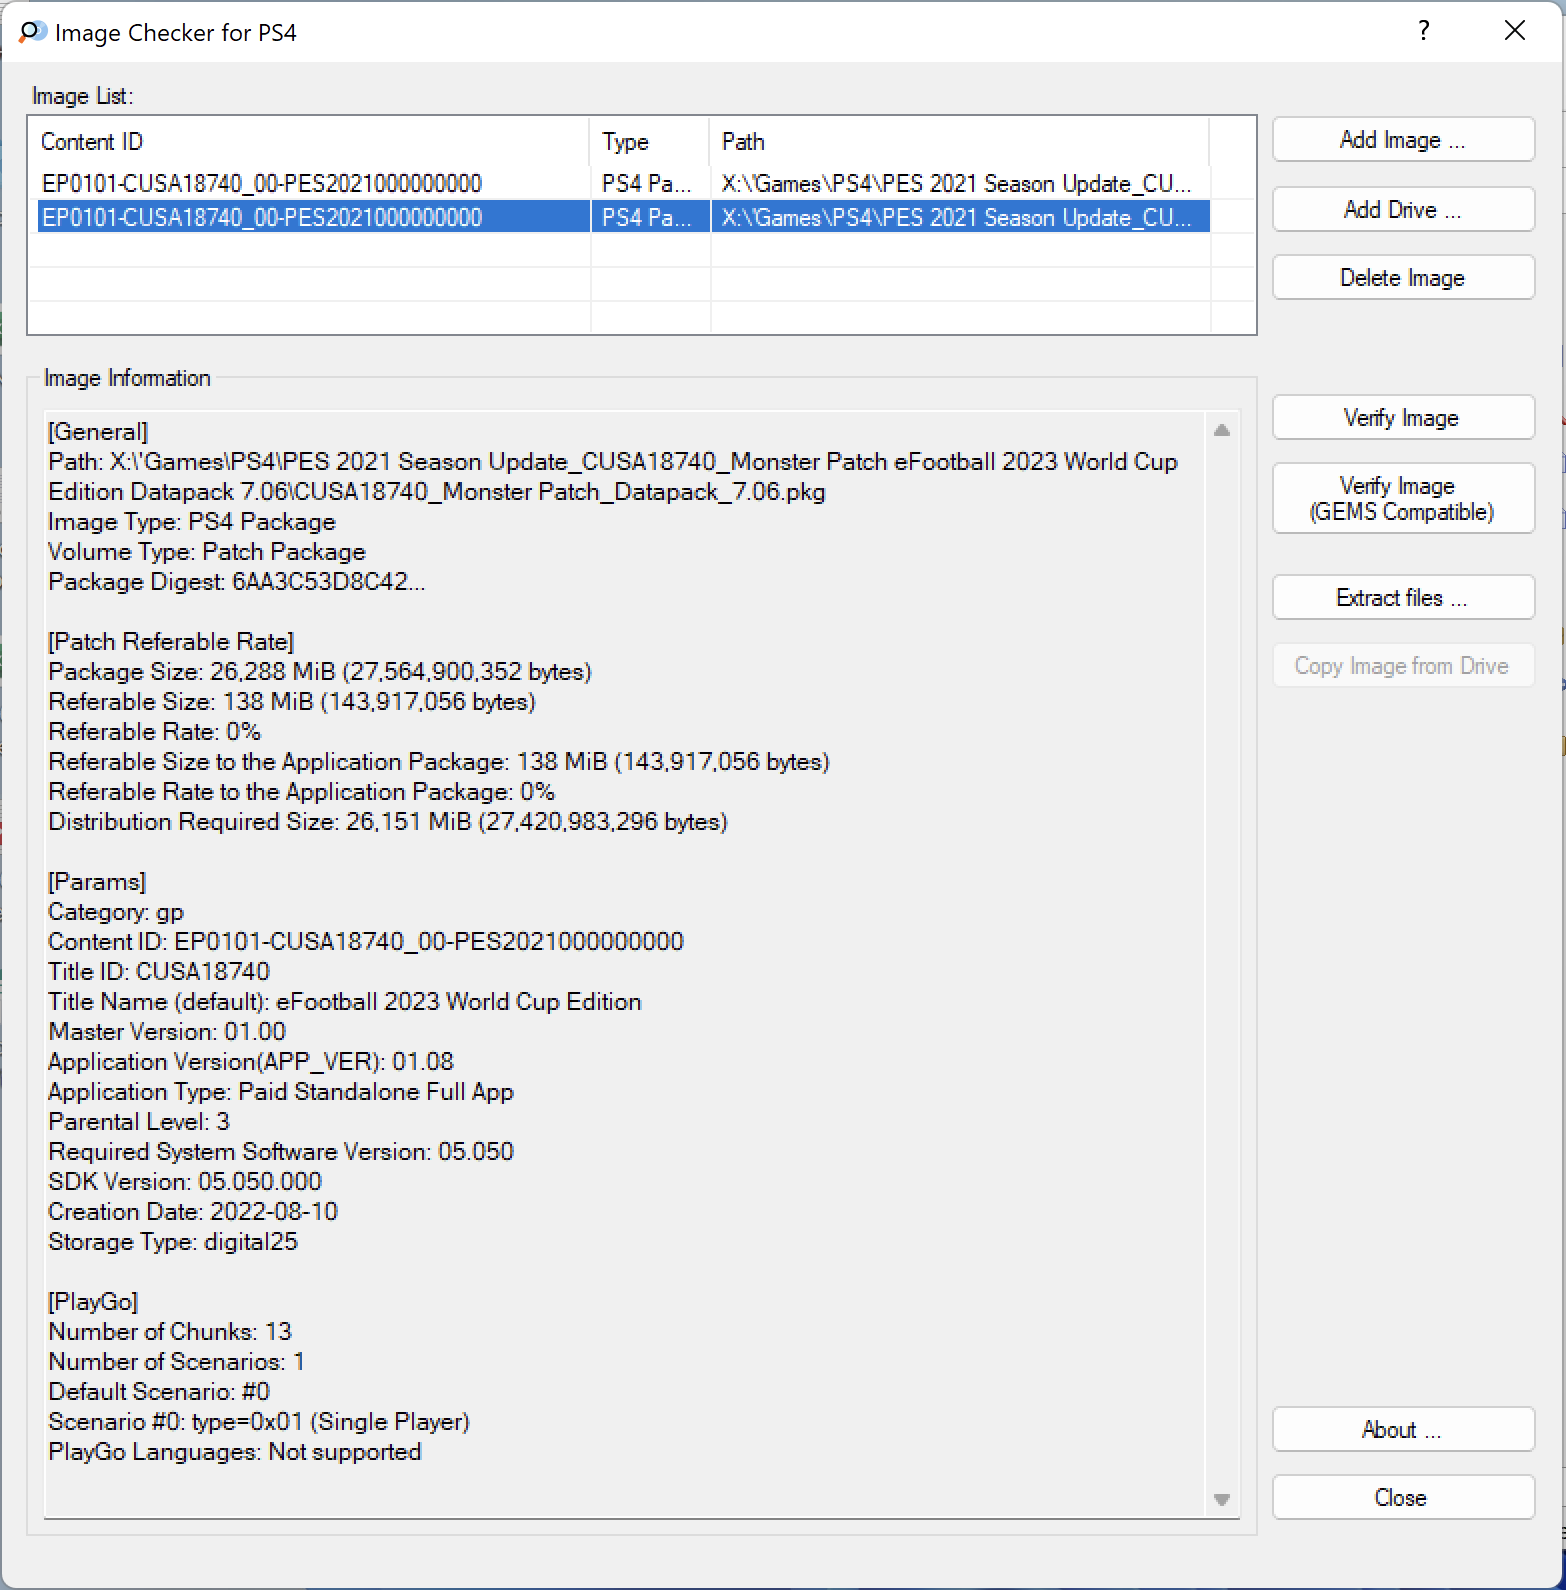The image size is (1566, 1590).
Task: Click the 'Scenario #0: type=0x01' line
Action: pyautogui.click(x=258, y=1422)
